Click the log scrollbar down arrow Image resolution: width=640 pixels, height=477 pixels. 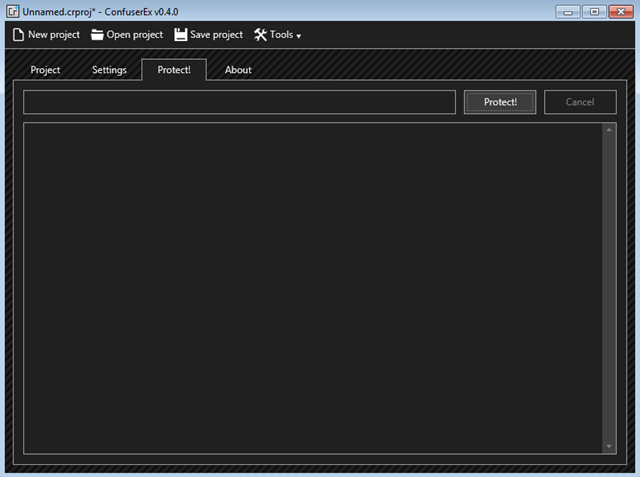[x=609, y=445]
